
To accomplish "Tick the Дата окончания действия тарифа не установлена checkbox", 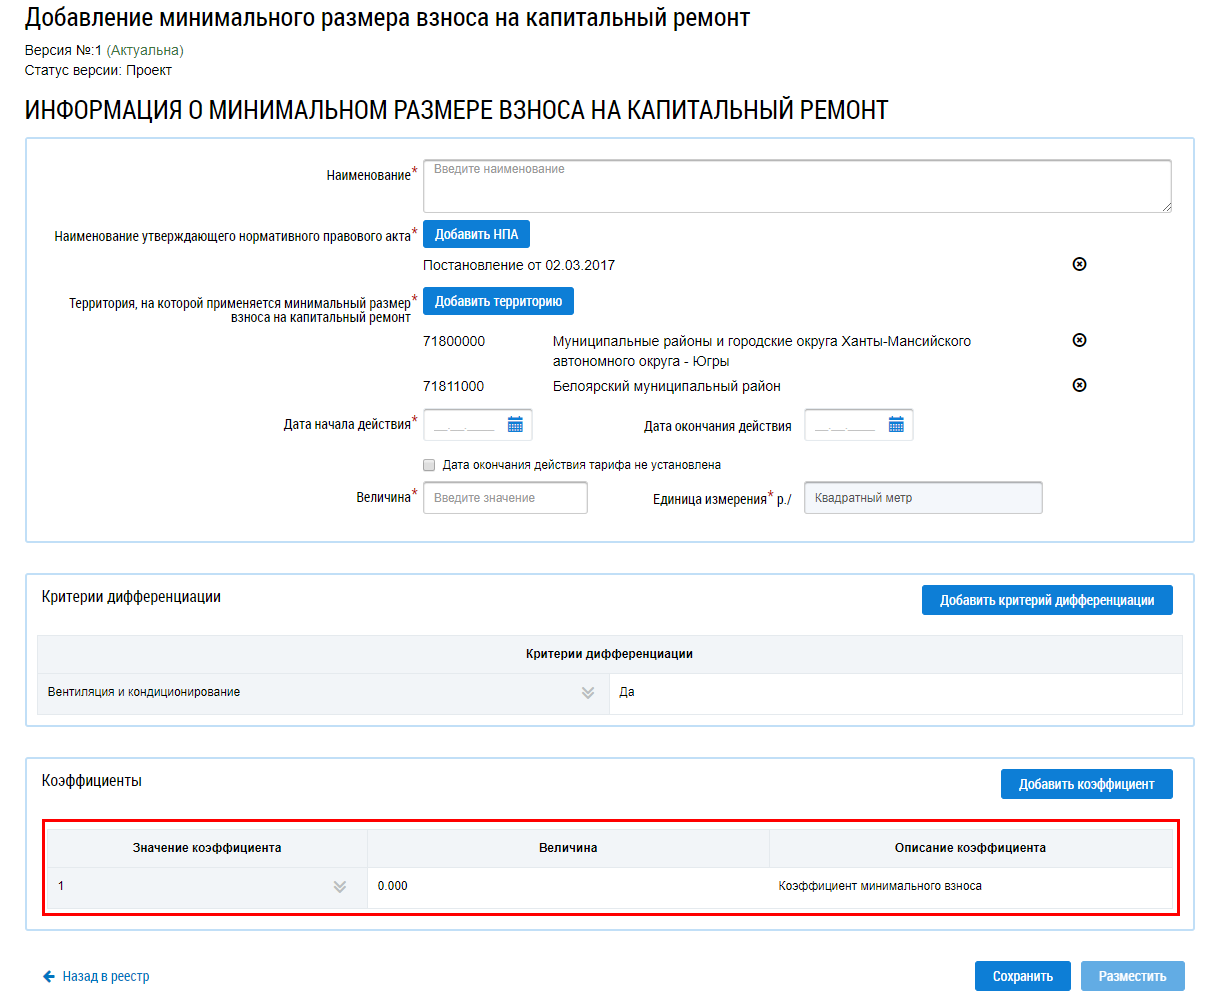I will pos(429,465).
